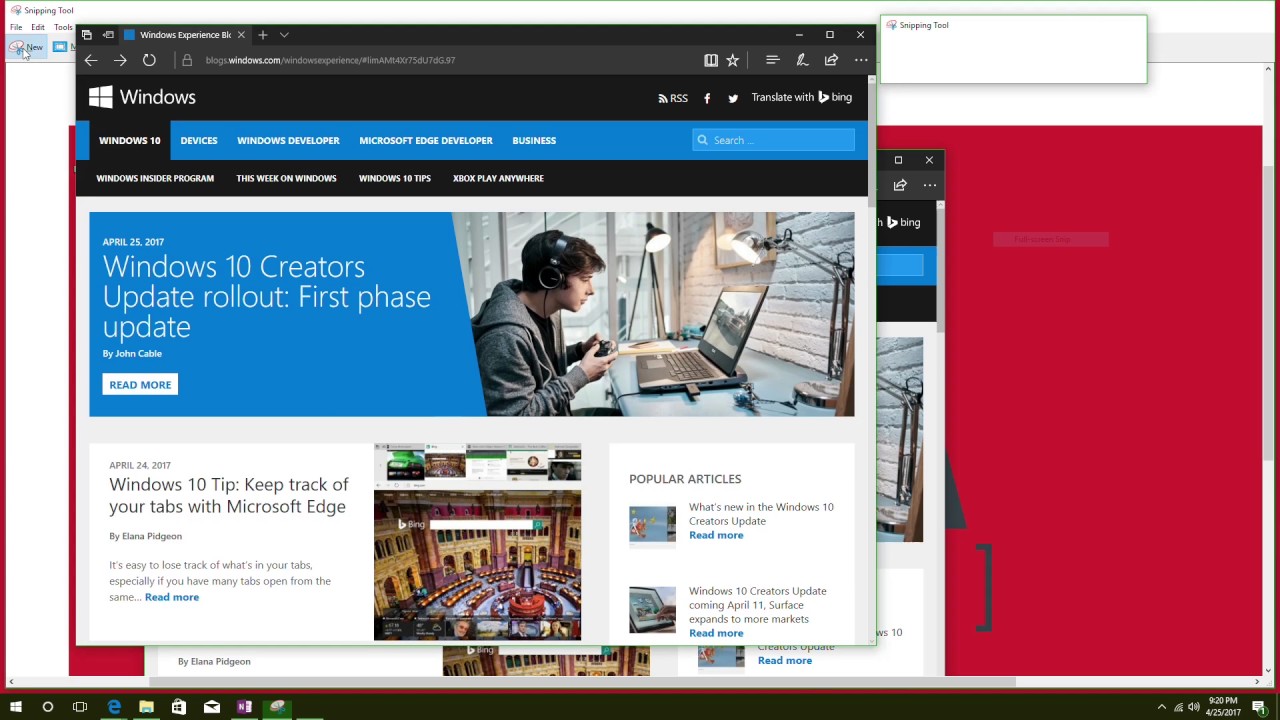
Task: Expand hidden system tray icons chevron
Action: (x=1161, y=707)
